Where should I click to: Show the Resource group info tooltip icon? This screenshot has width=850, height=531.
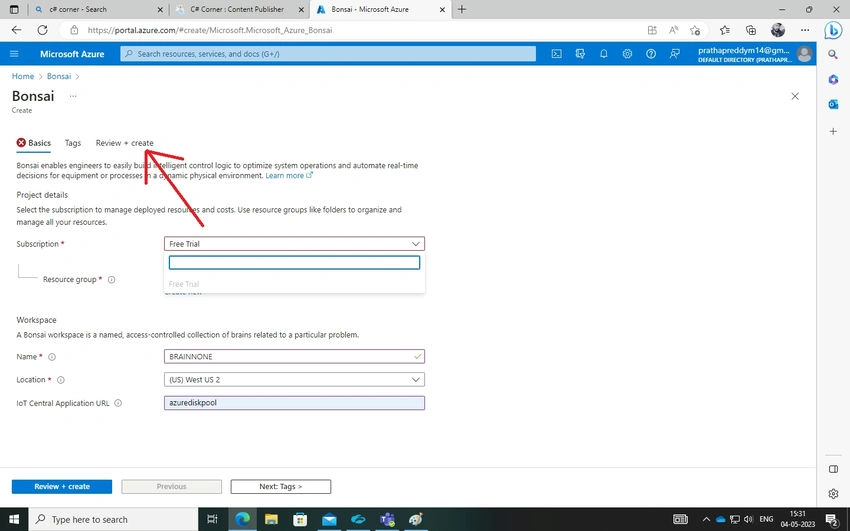(x=111, y=280)
